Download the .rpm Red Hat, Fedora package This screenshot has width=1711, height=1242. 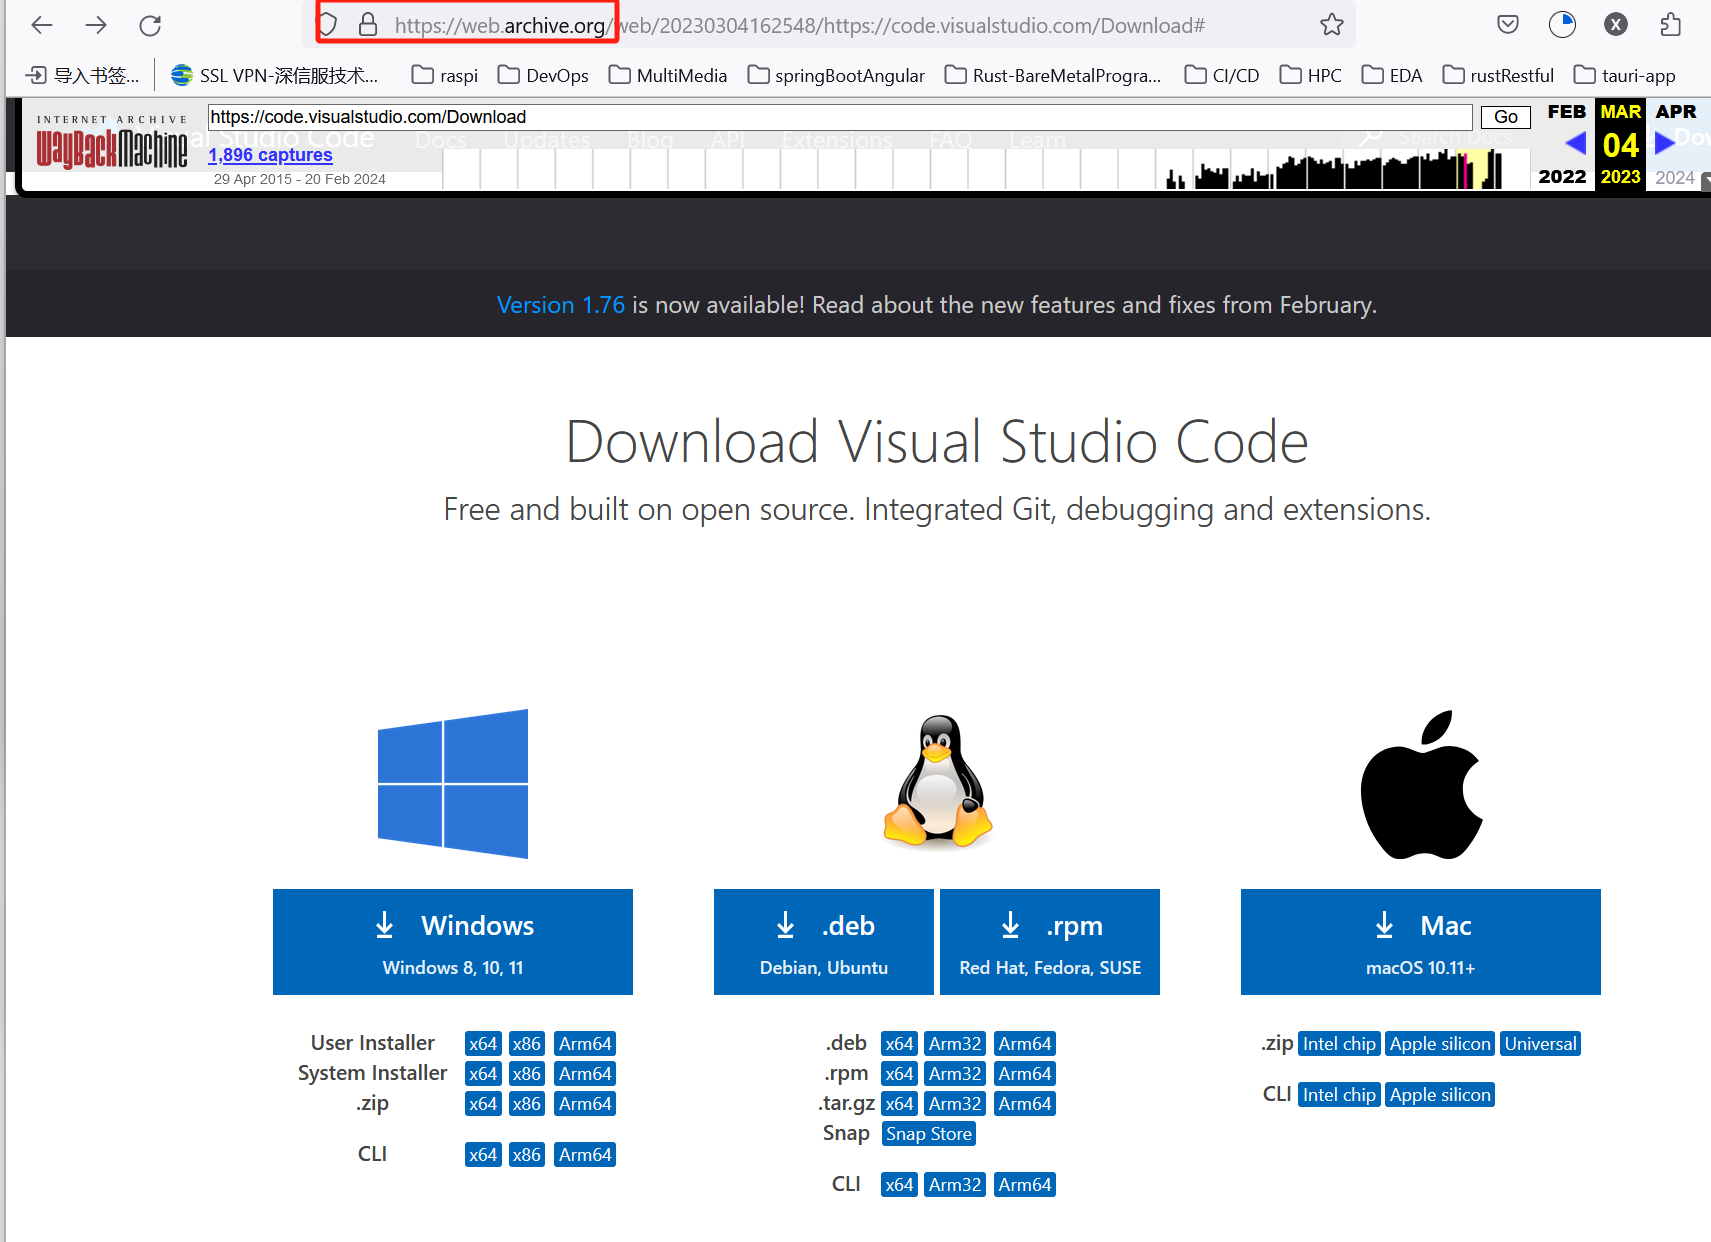click(1050, 942)
